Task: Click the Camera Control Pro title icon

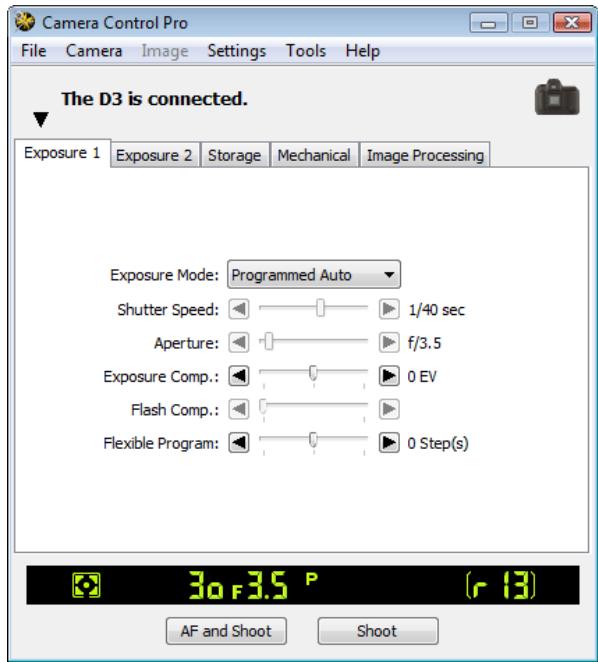Action: pyautogui.click(x=24, y=22)
